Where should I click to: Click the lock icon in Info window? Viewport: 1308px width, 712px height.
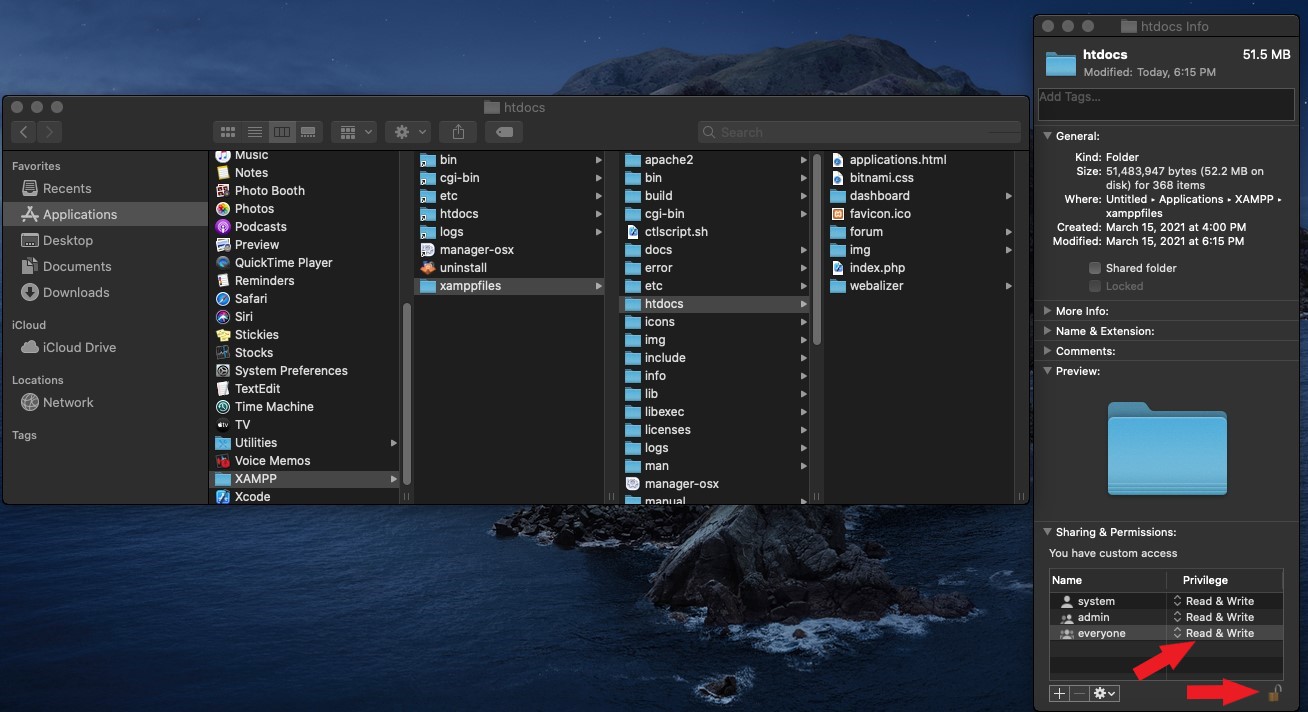pos(1275,692)
